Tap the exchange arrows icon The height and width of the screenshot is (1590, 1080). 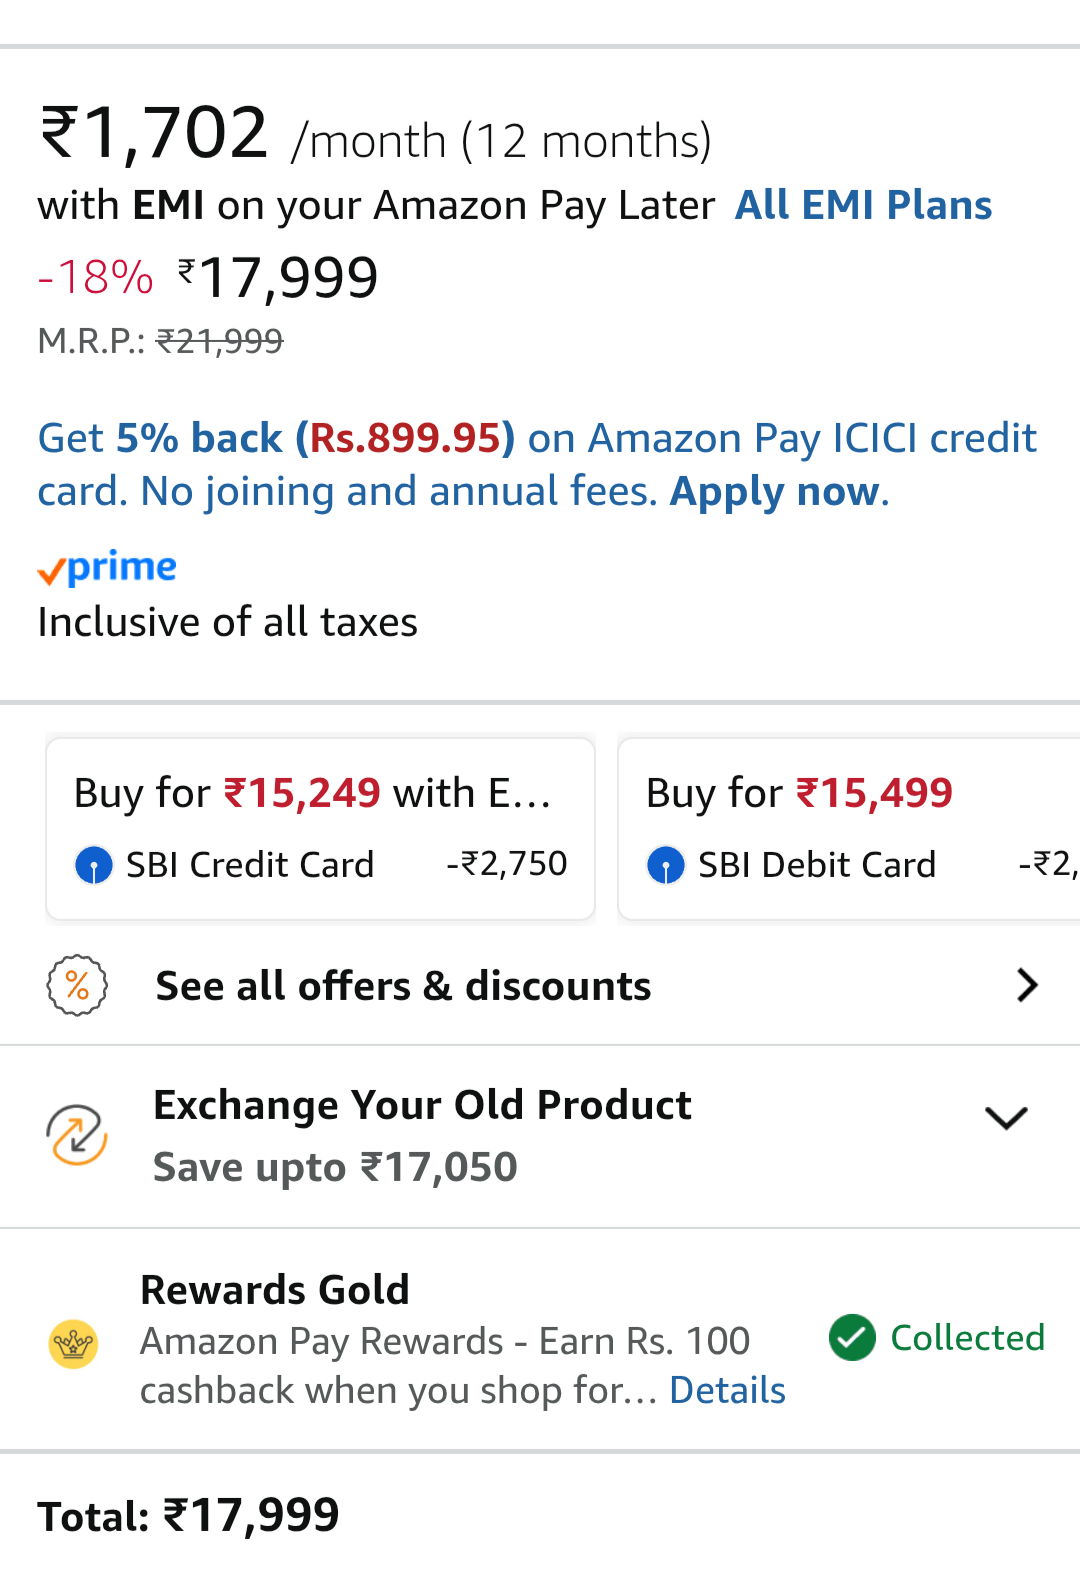(x=77, y=1135)
